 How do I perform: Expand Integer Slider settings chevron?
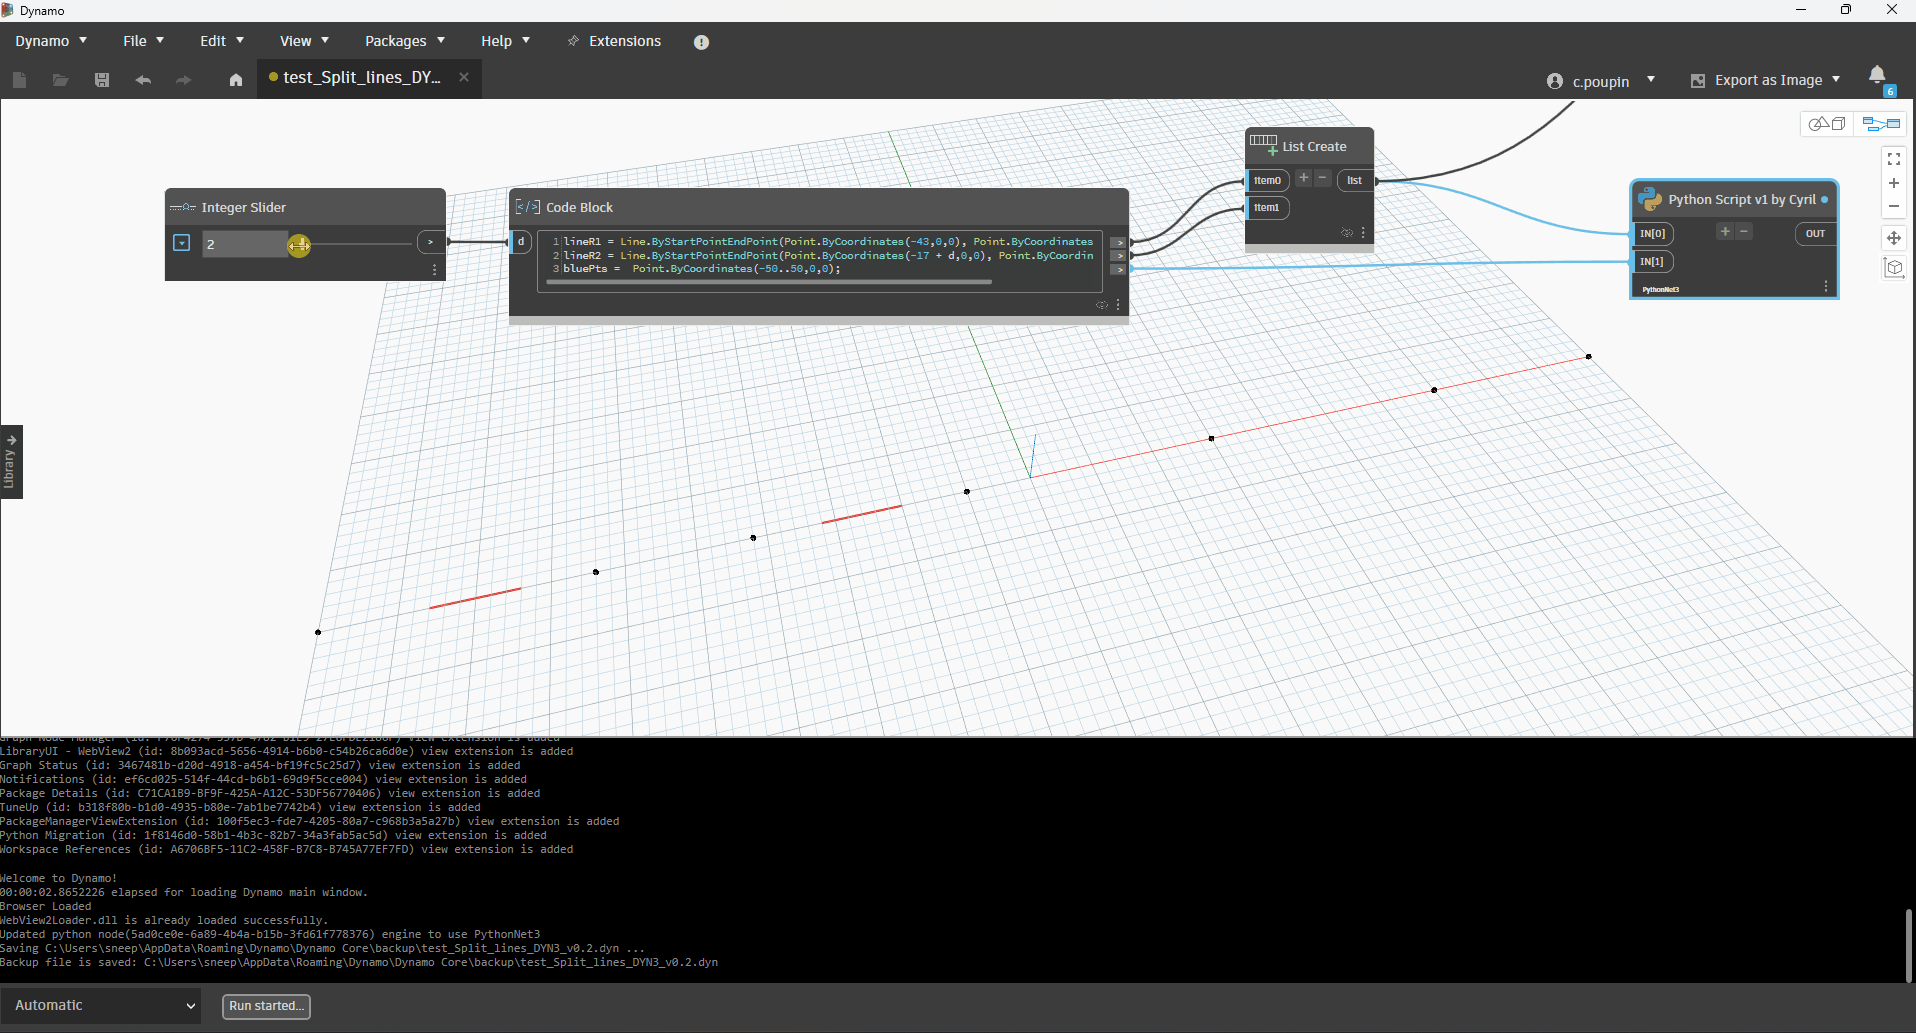(x=182, y=243)
